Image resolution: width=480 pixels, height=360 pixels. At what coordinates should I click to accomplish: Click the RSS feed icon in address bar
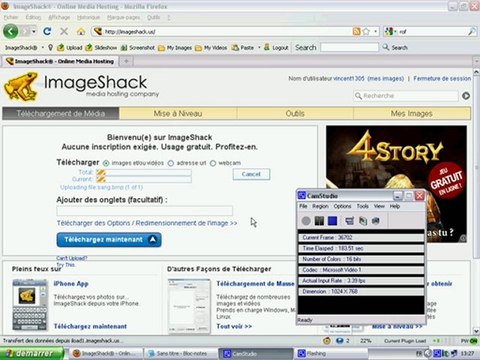tap(356, 32)
